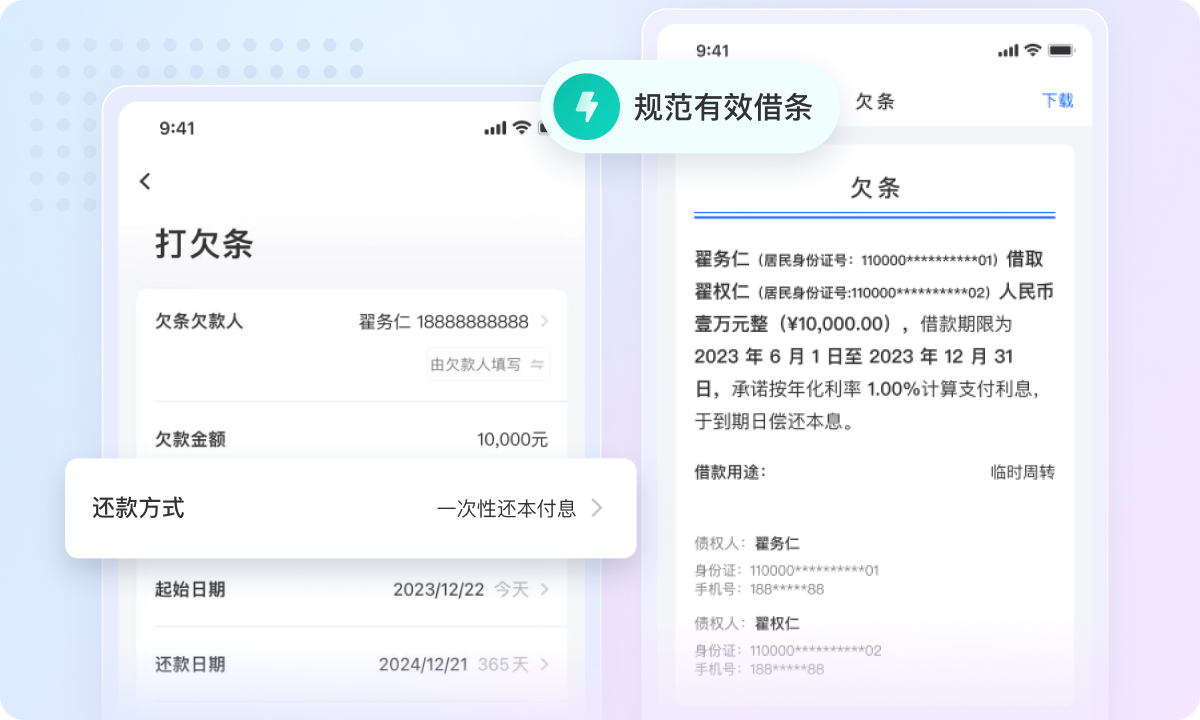Expand 欠条欠款人 row chevron

point(545,321)
